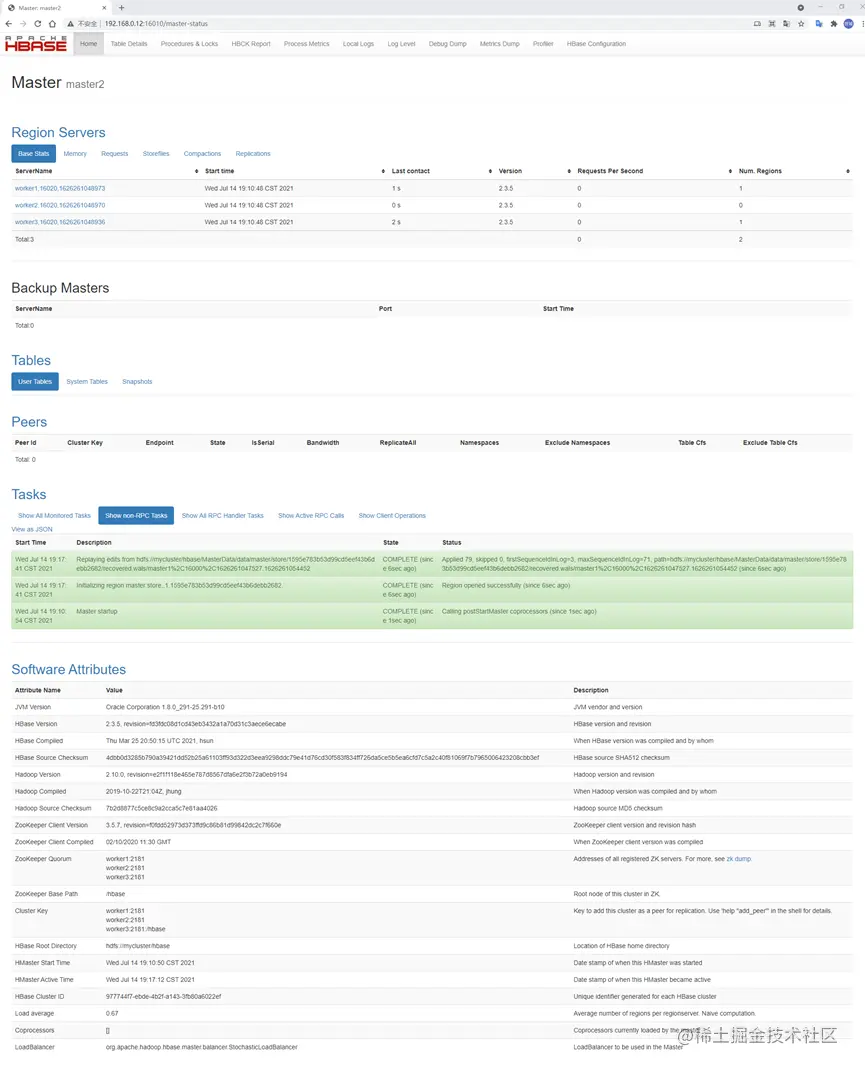The width and height of the screenshot is (865, 1073).
Task: Open the extensions puzzle icon
Action: (x=834, y=23)
